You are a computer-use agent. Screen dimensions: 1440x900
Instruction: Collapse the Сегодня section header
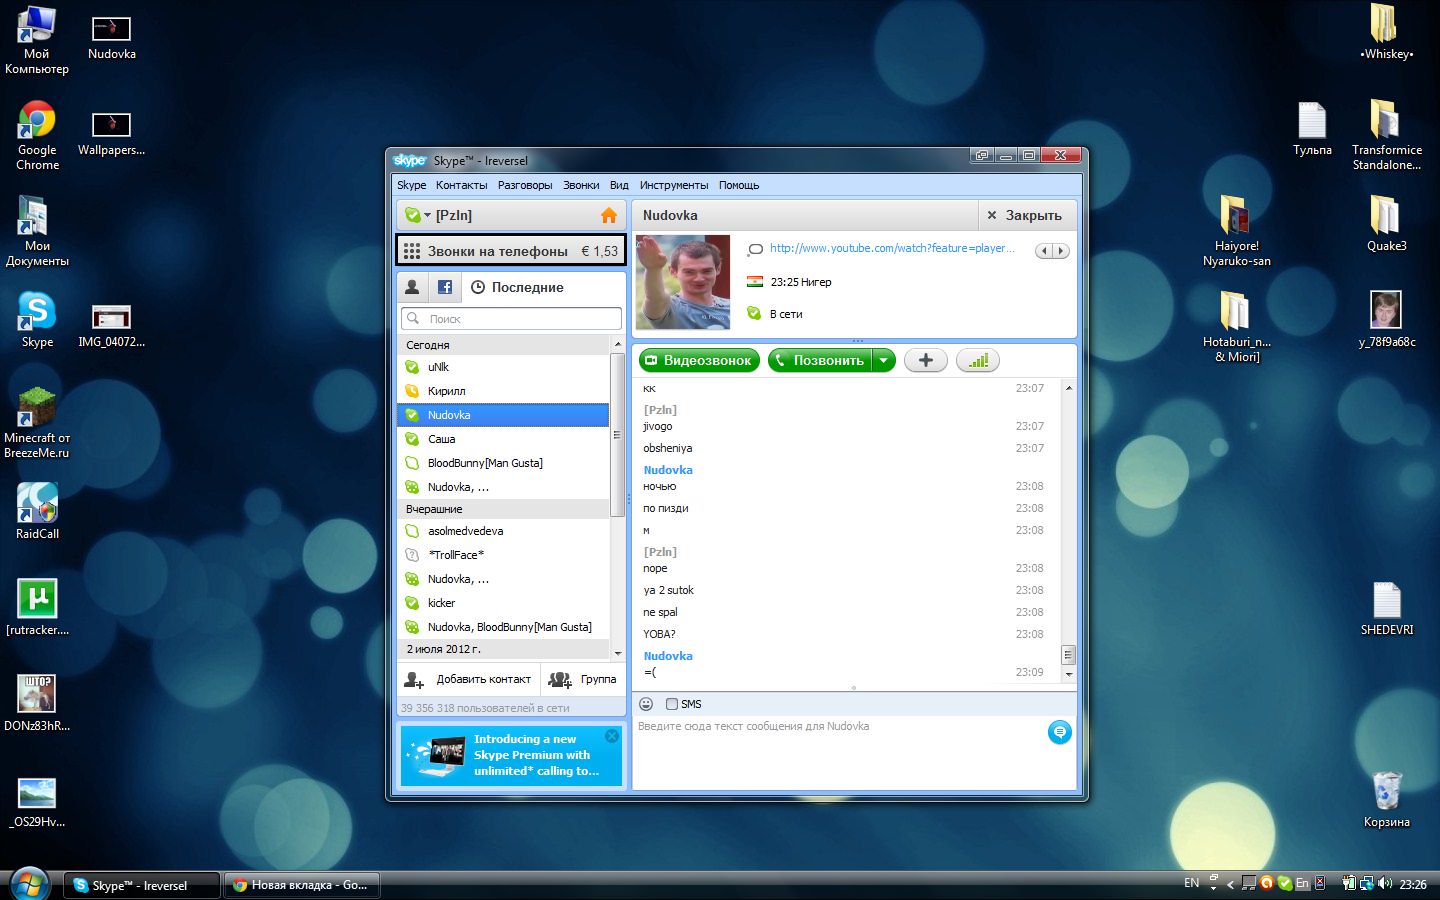[503, 345]
